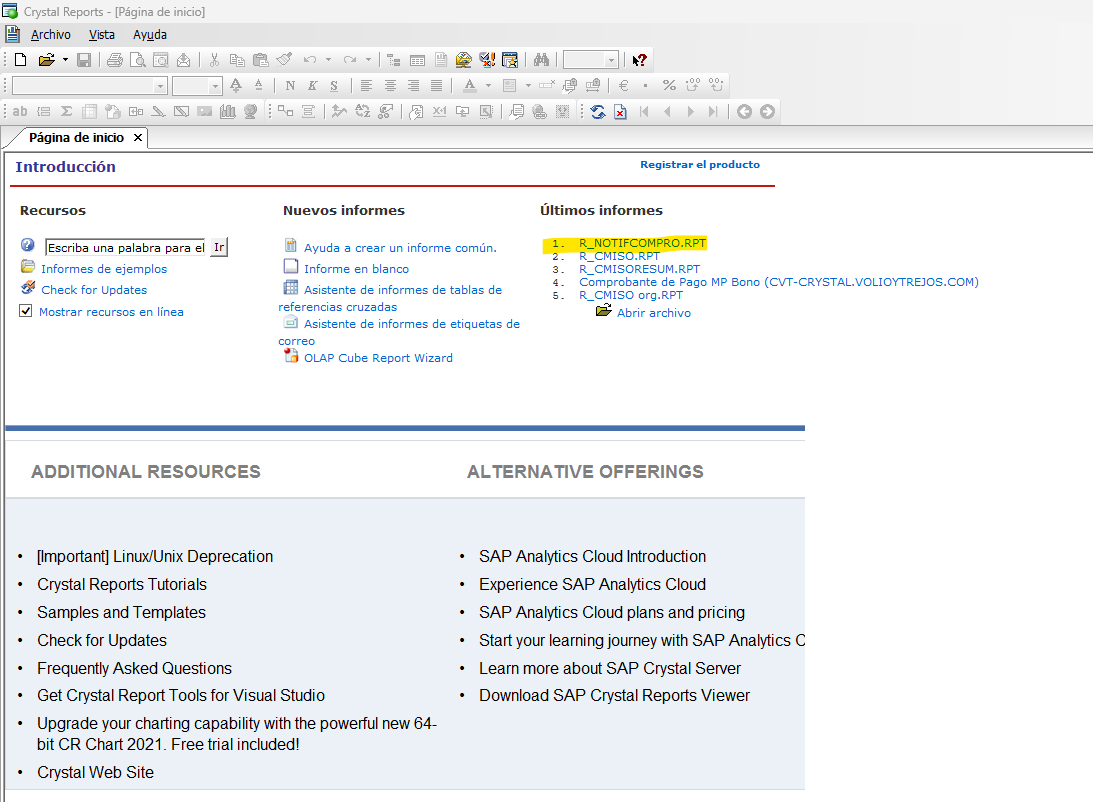Open the Redo history dropdown arrow
This screenshot has height=802, width=1093.
click(x=368, y=60)
